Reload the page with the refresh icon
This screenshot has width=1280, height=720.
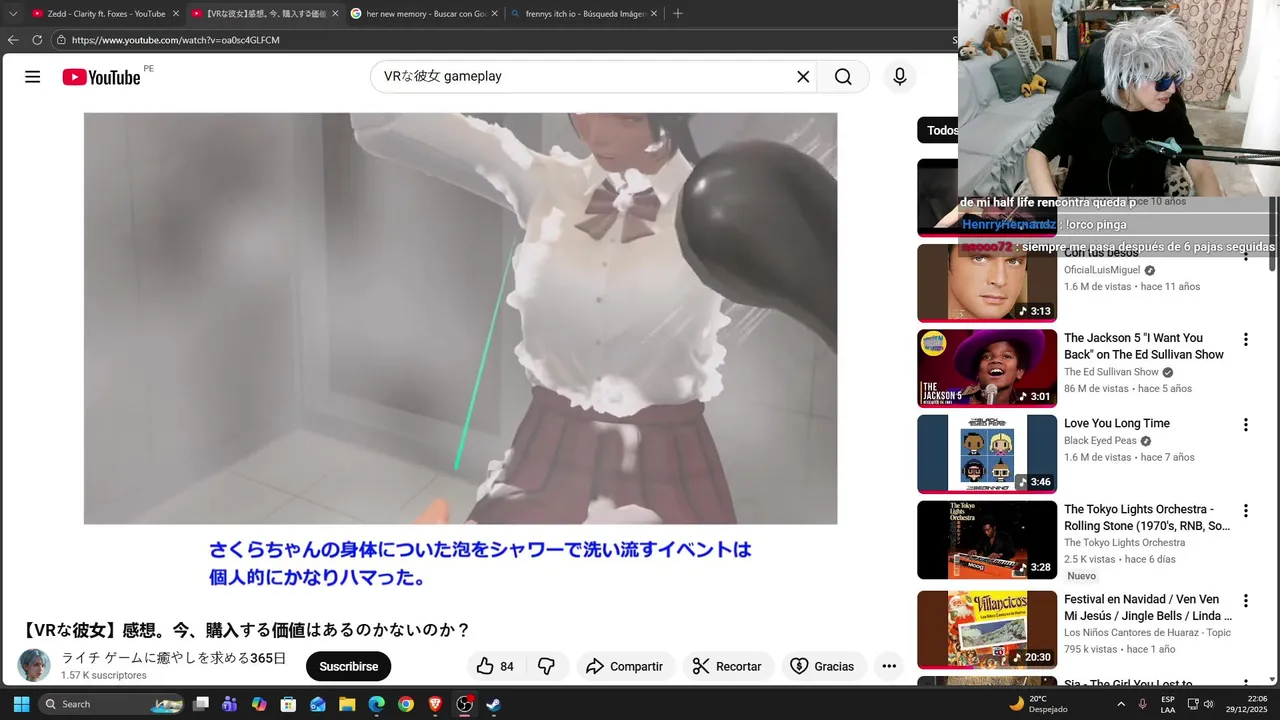click(x=37, y=40)
